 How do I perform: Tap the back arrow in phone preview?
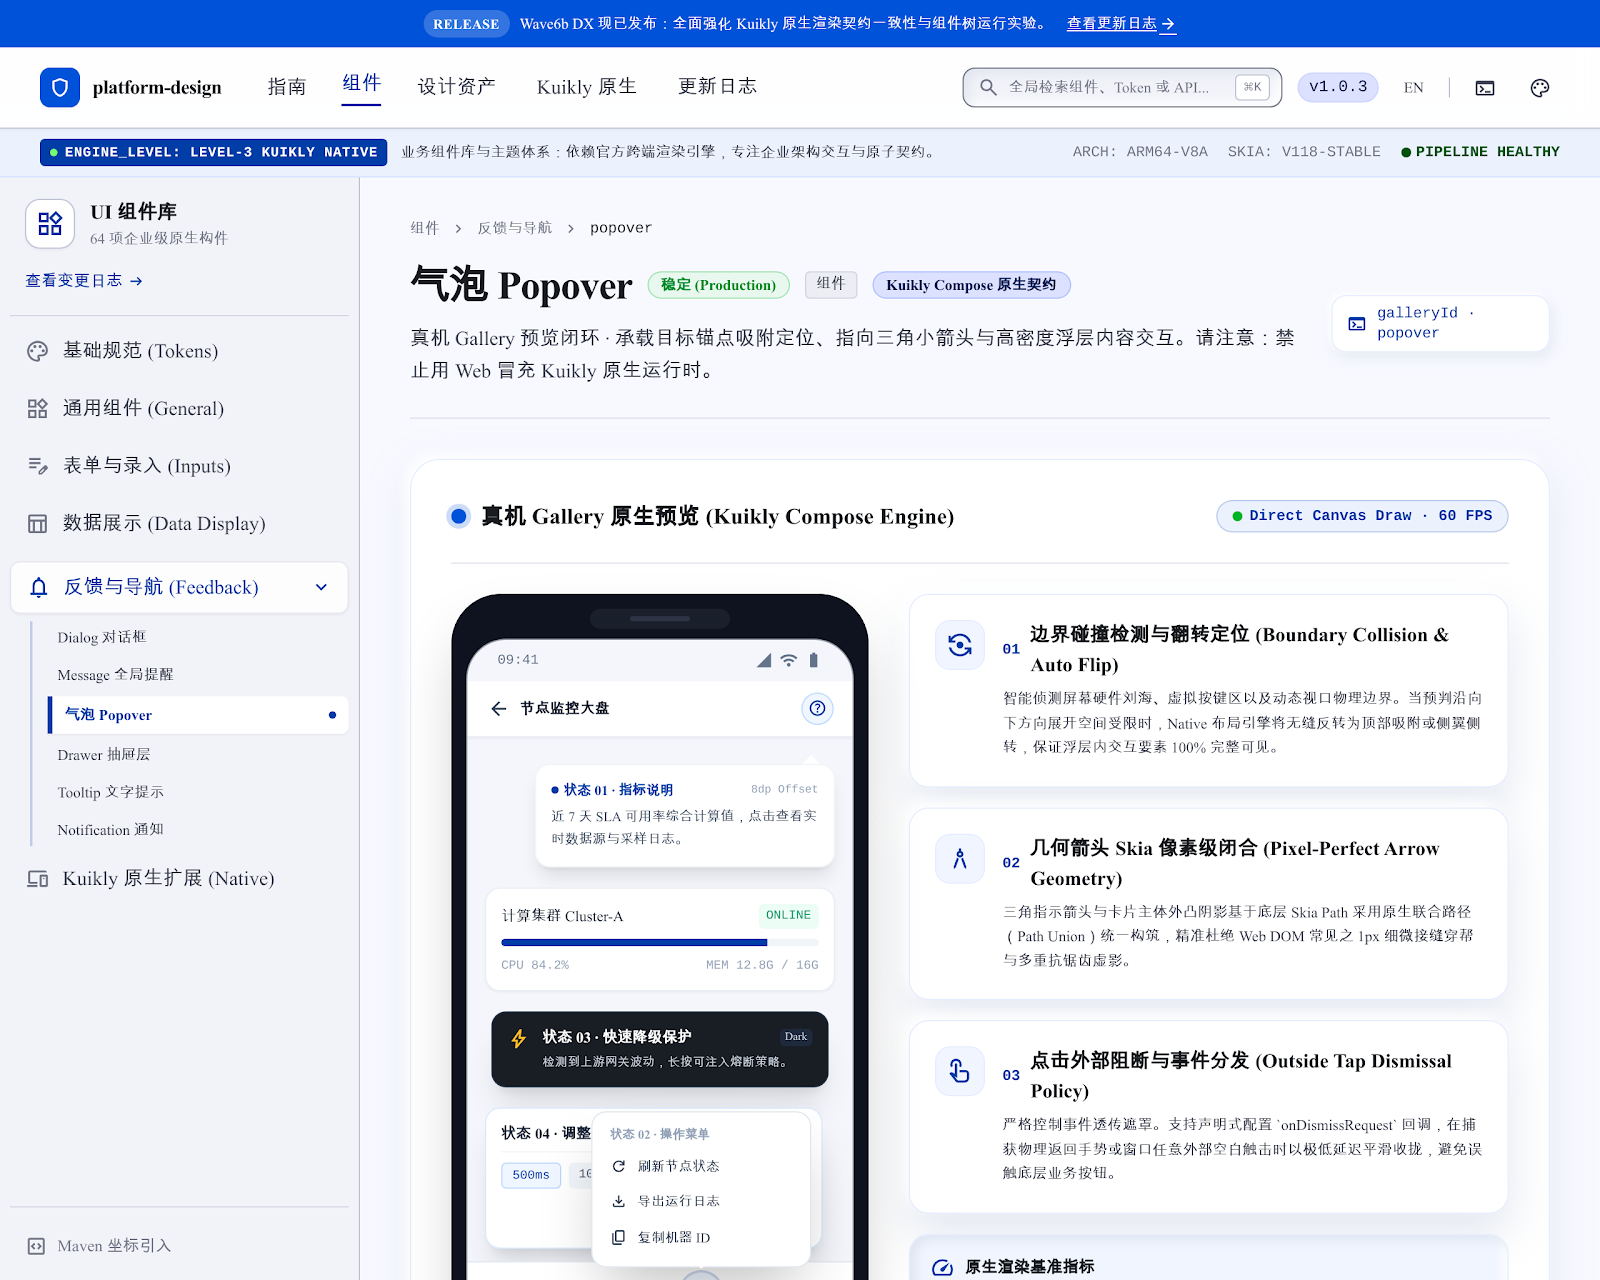click(499, 708)
